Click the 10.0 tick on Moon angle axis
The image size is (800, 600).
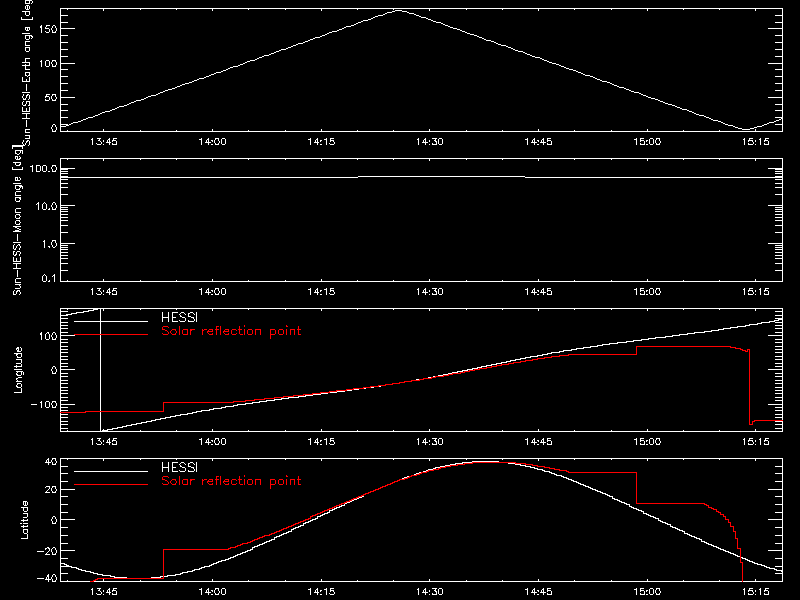[x=46, y=206]
